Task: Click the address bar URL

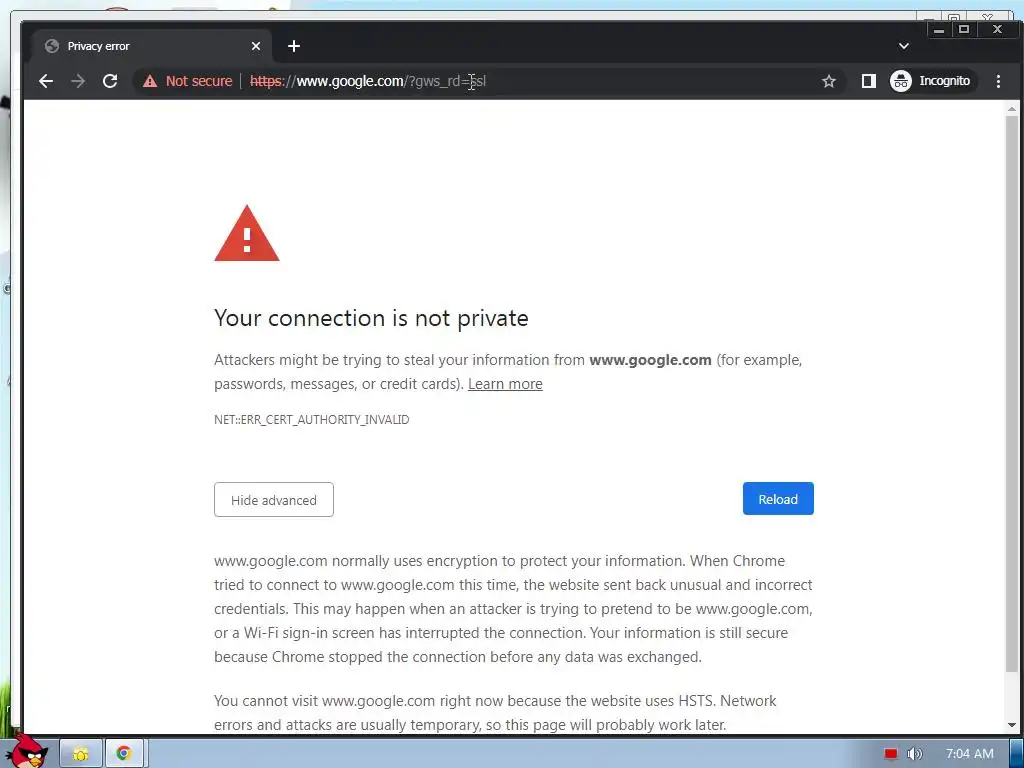Action: (x=368, y=81)
